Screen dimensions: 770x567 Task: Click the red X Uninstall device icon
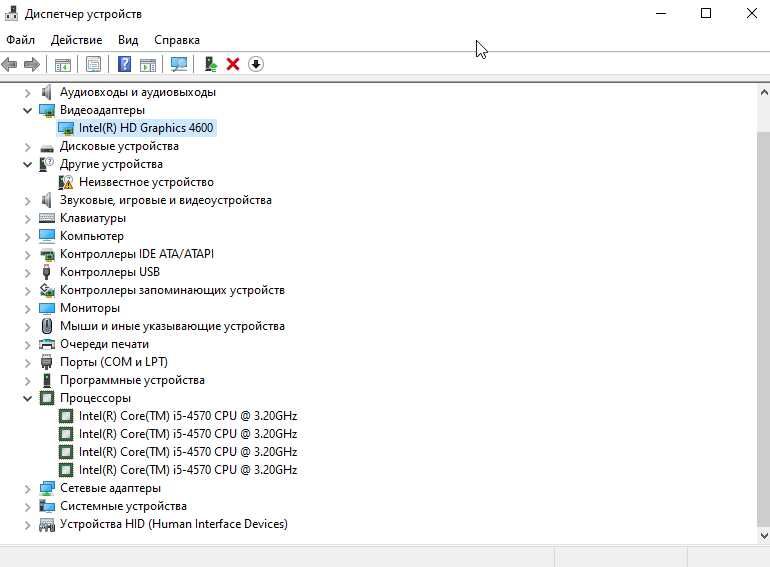click(233, 64)
